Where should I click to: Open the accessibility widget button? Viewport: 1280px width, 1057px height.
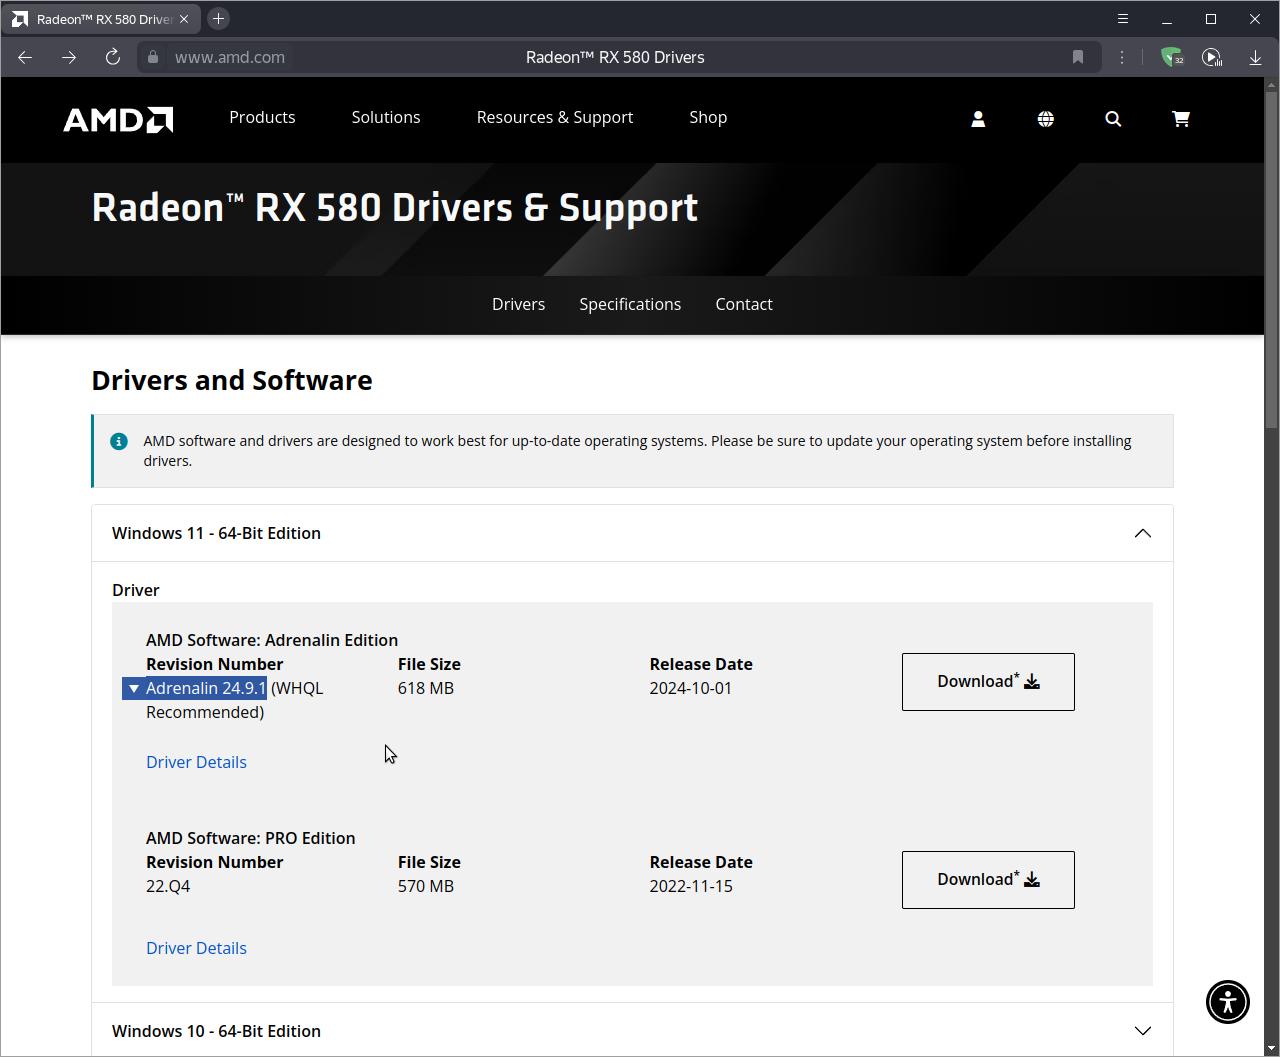click(1227, 1001)
